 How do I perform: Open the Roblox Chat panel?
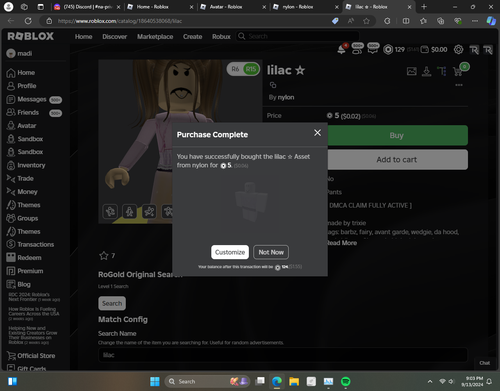485,363
